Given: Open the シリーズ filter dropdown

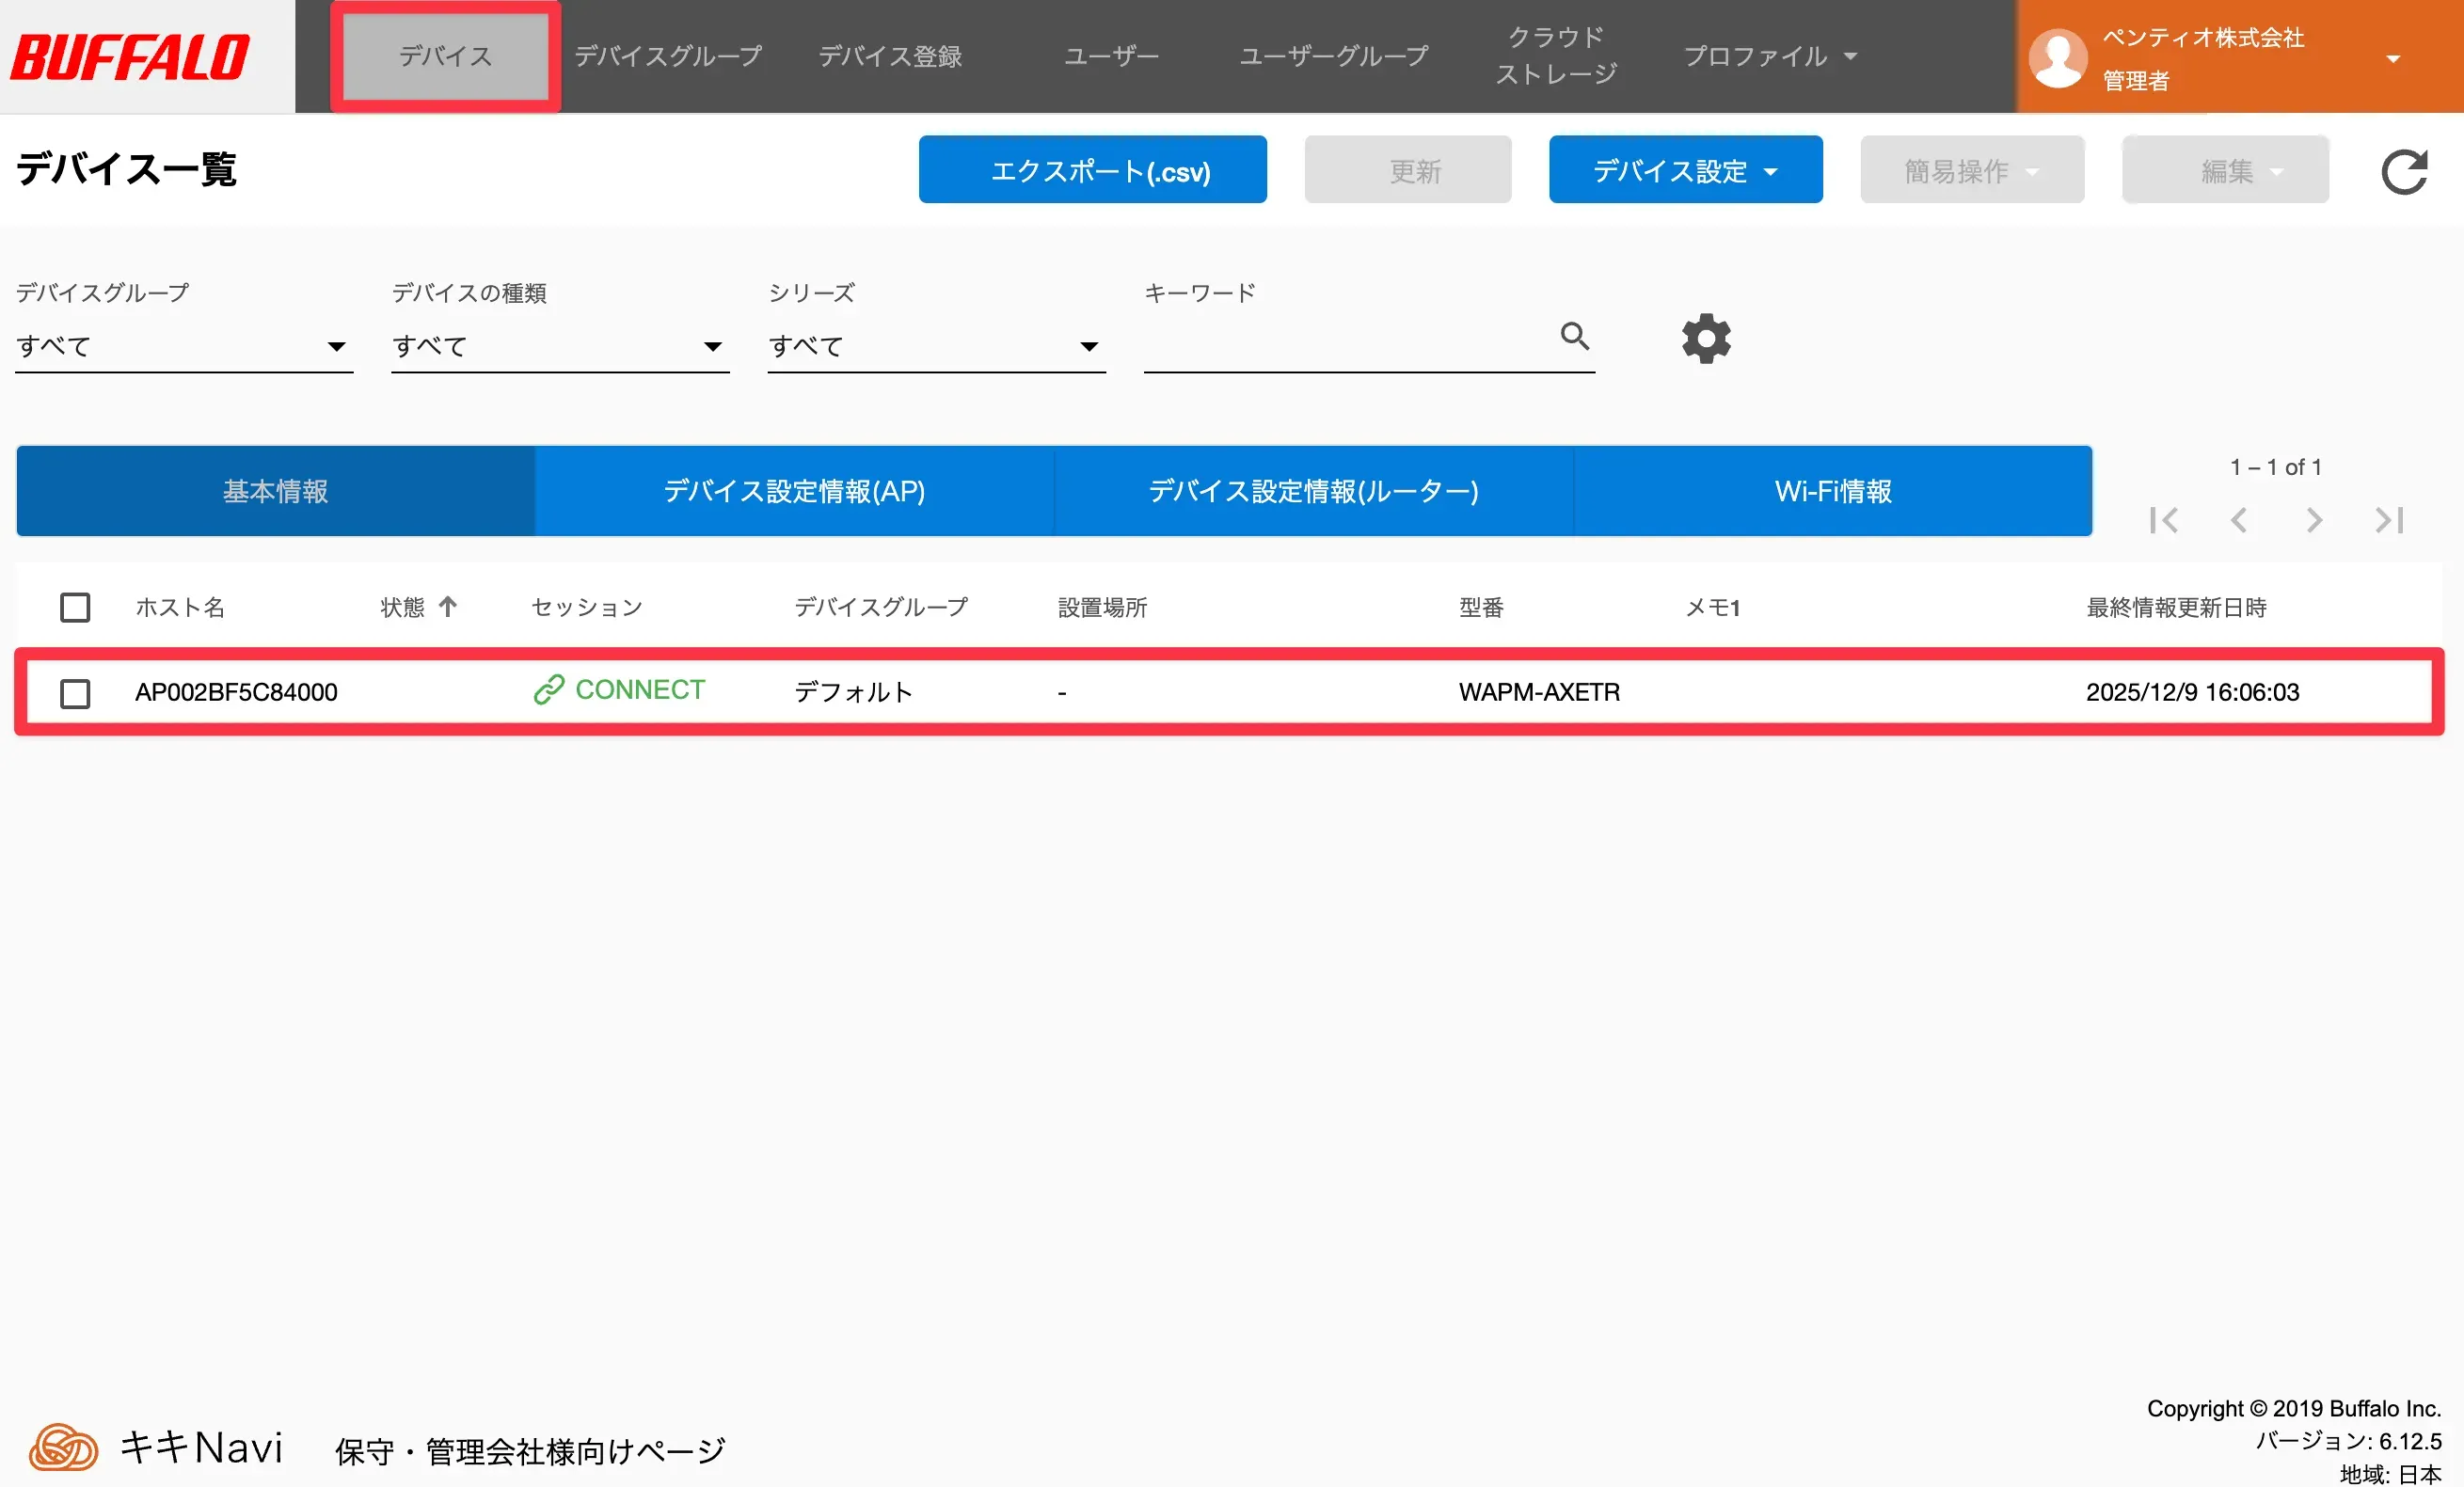Looking at the screenshot, I should 935,347.
